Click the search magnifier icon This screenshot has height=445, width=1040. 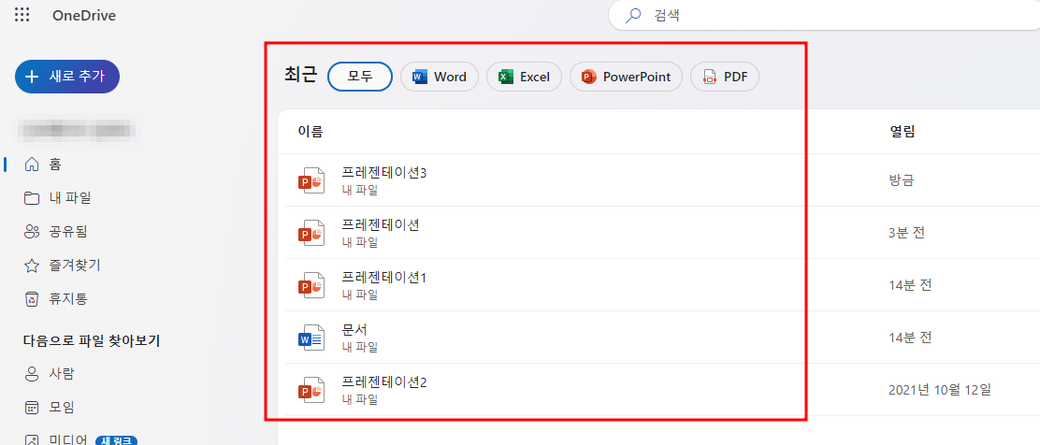pos(633,15)
